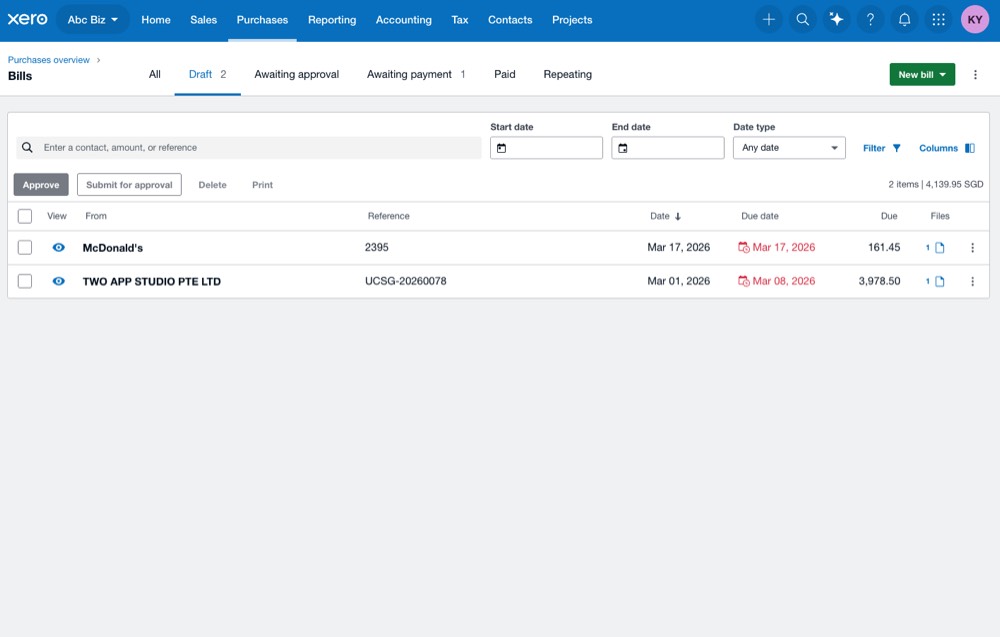Click the Columns layout icon
Image resolution: width=1000 pixels, height=637 pixels.
tap(969, 148)
